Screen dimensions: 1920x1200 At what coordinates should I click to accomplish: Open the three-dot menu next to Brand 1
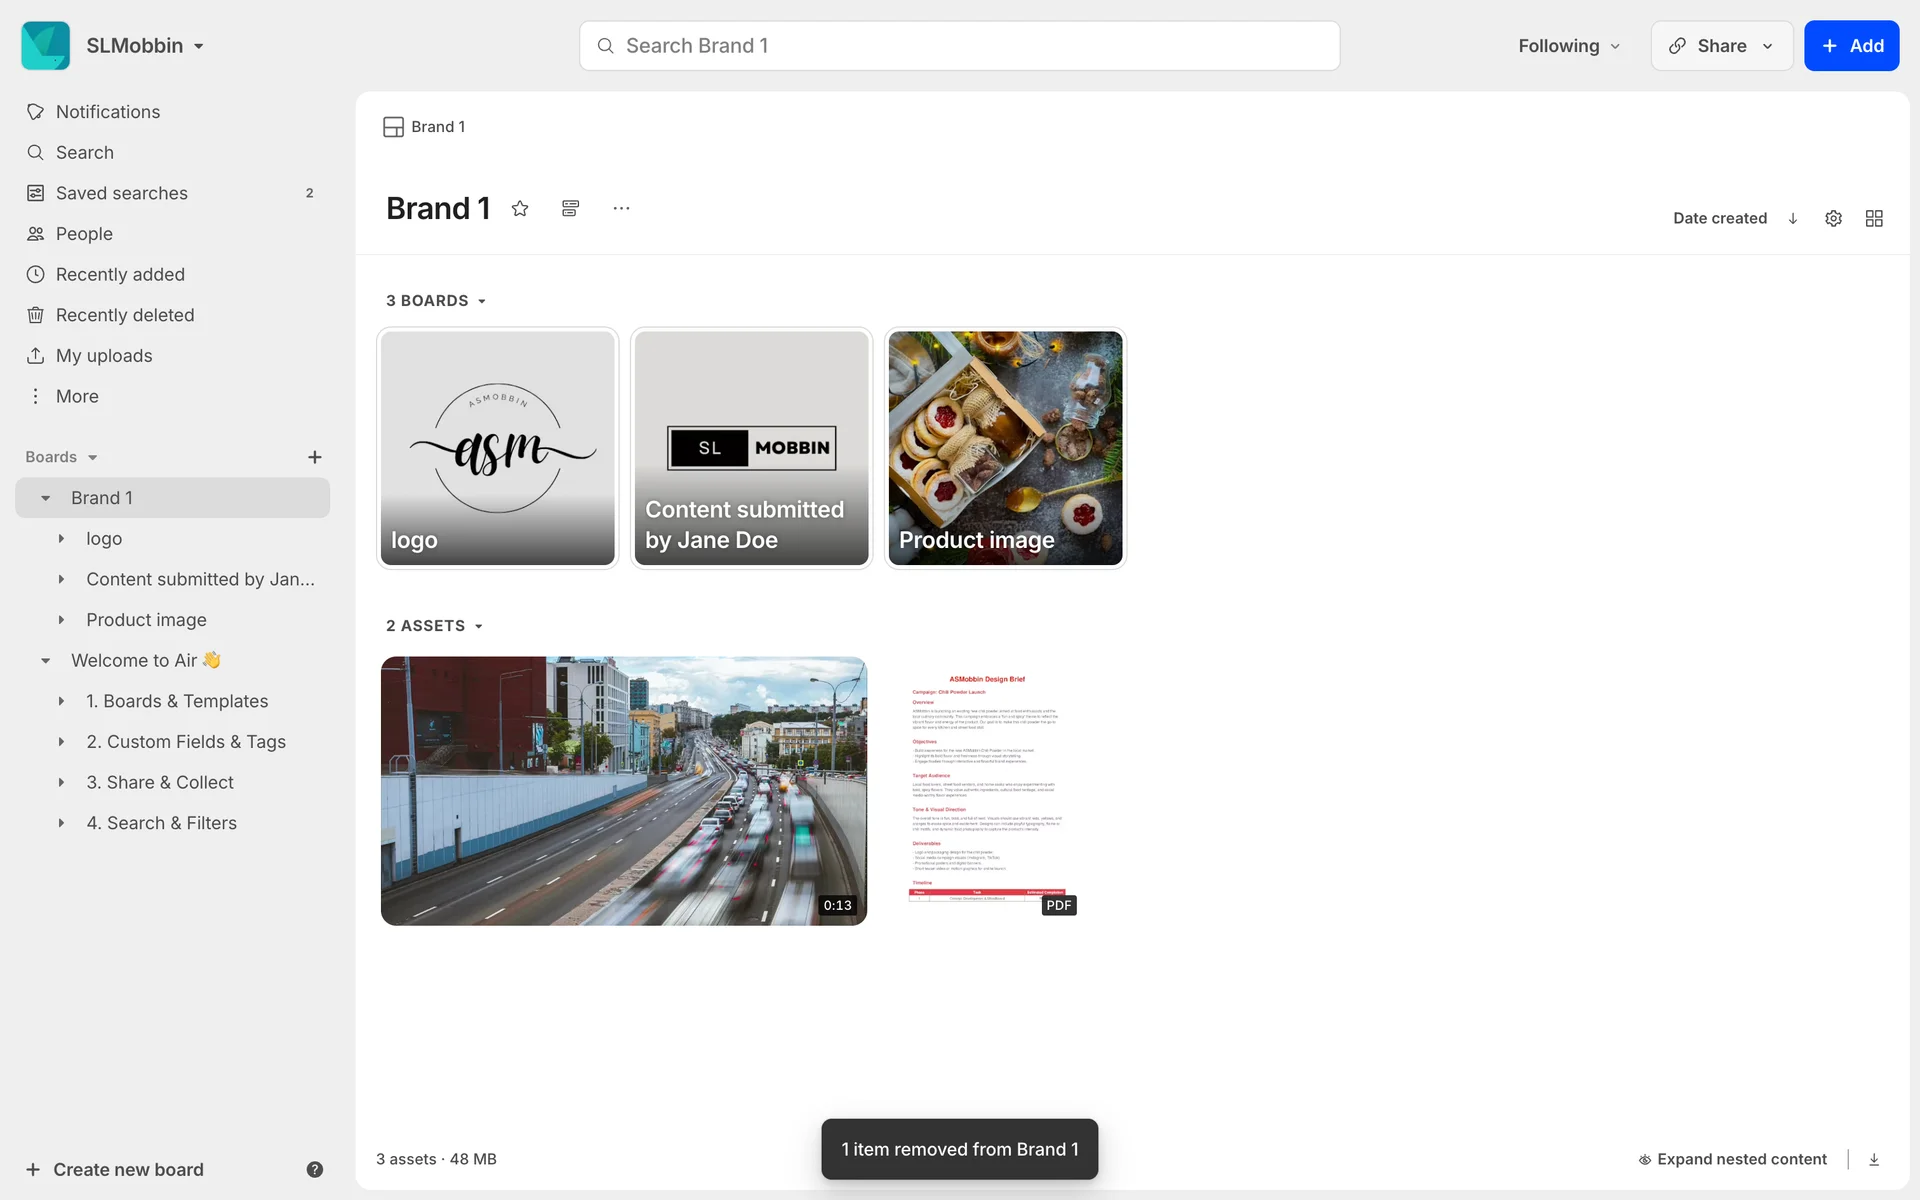click(621, 208)
